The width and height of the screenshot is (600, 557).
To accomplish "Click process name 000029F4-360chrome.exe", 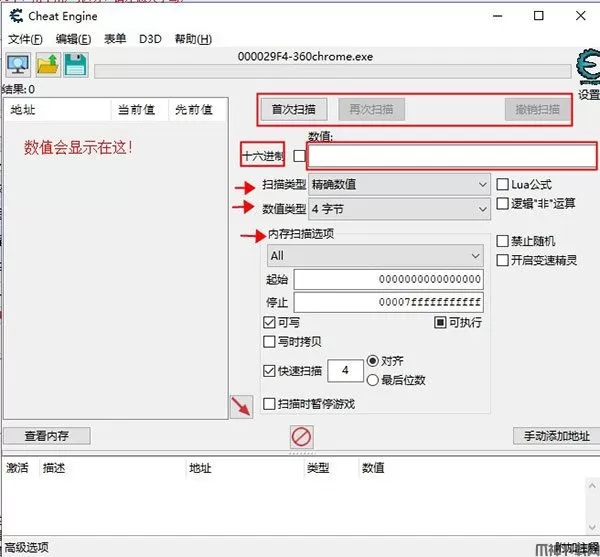I will [305, 57].
